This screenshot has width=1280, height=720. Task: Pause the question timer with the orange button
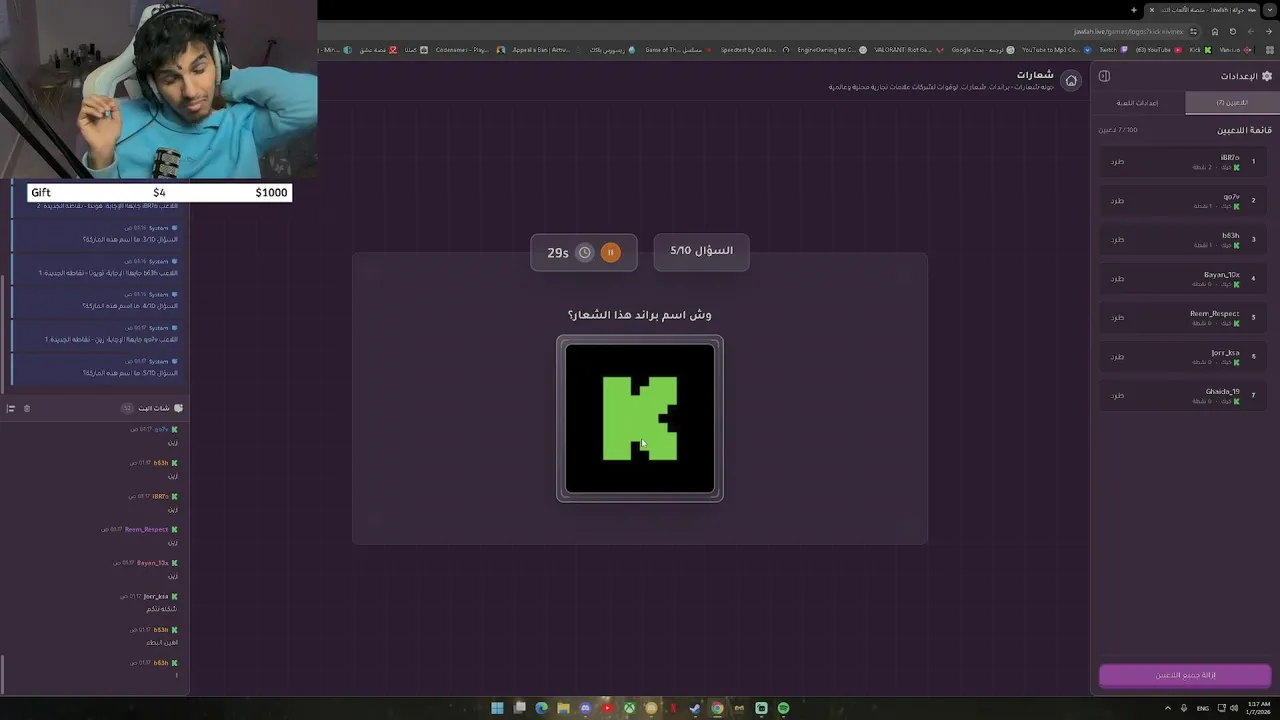pyautogui.click(x=610, y=253)
